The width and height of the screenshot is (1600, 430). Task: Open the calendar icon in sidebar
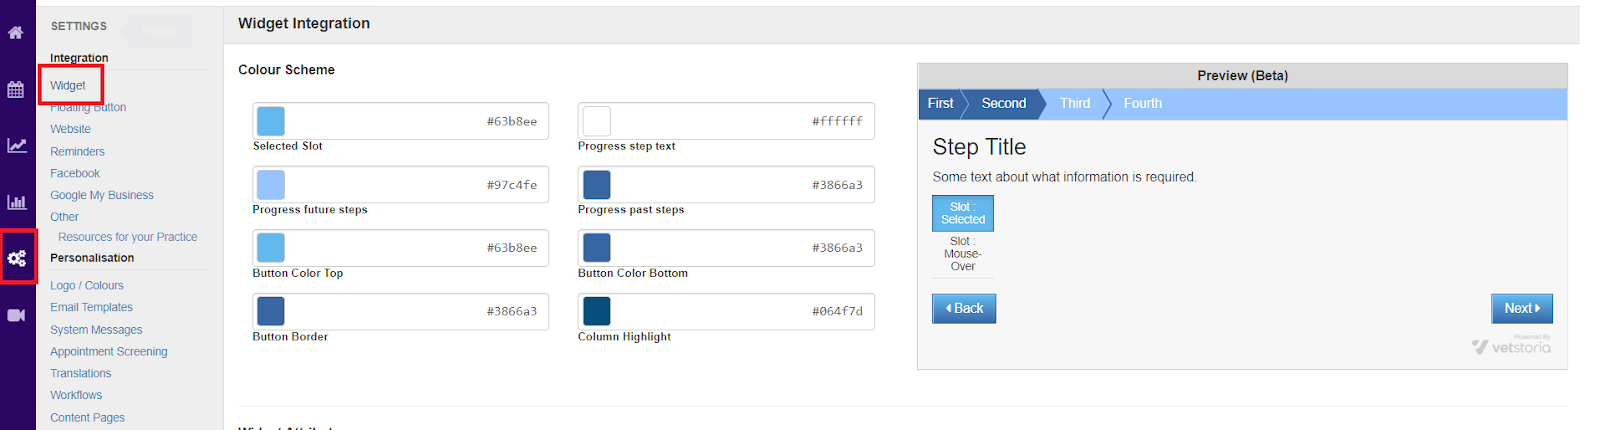tap(16, 90)
